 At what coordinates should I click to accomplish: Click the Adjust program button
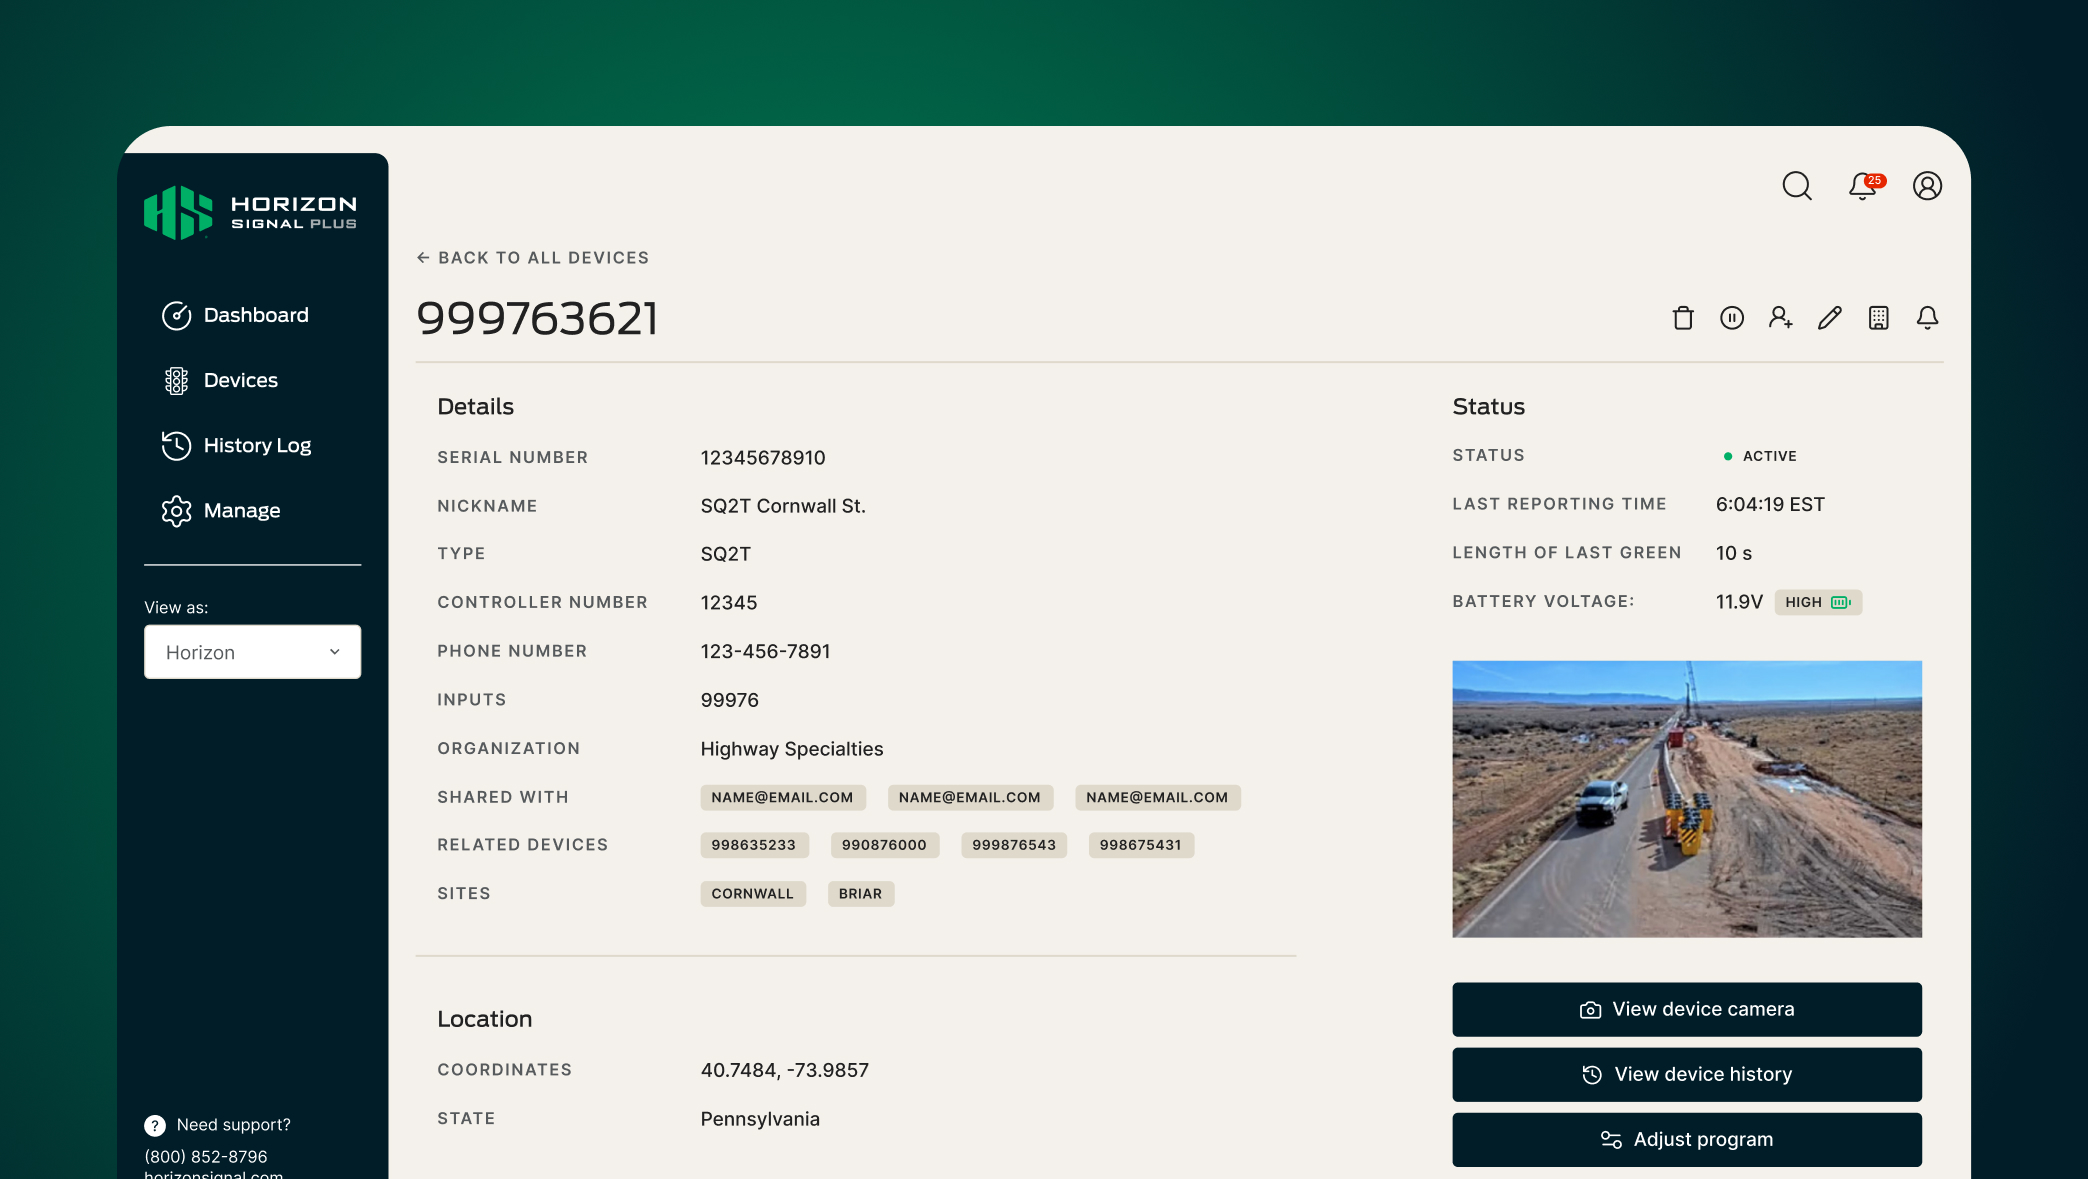coord(1687,1139)
